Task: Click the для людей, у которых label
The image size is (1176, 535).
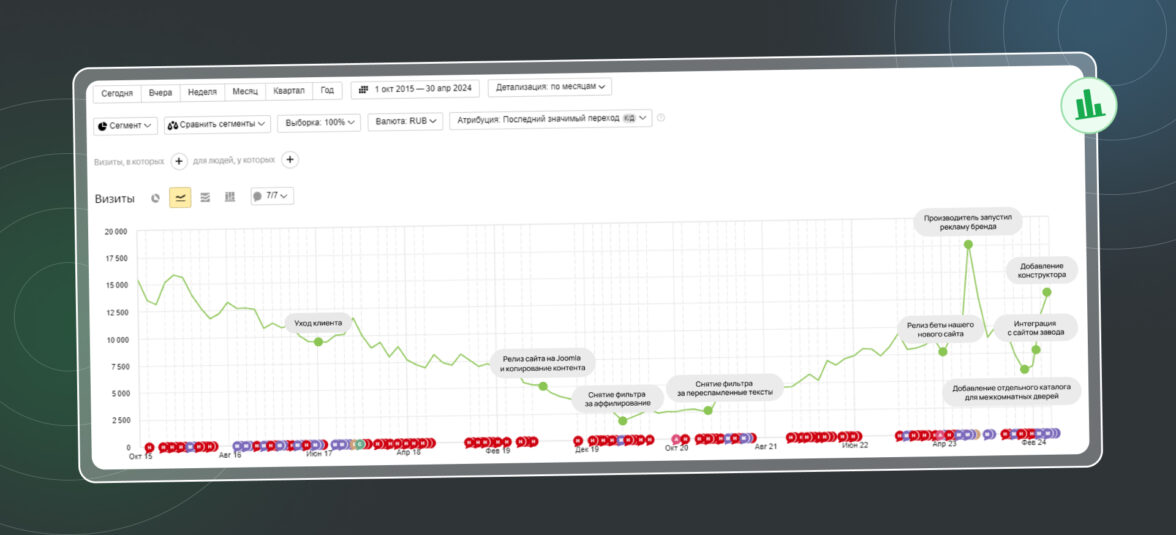Action: pos(235,161)
